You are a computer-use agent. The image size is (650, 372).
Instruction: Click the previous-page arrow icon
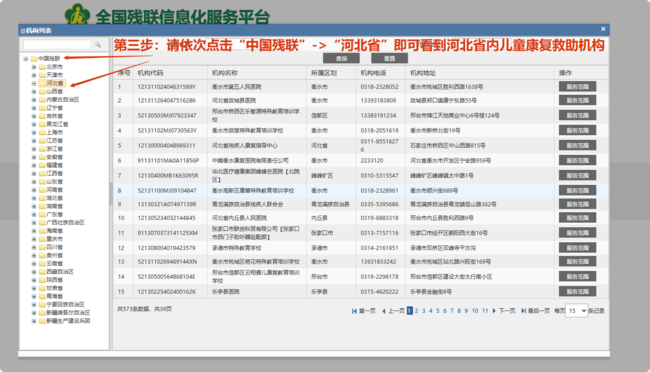(x=384, y=311)
